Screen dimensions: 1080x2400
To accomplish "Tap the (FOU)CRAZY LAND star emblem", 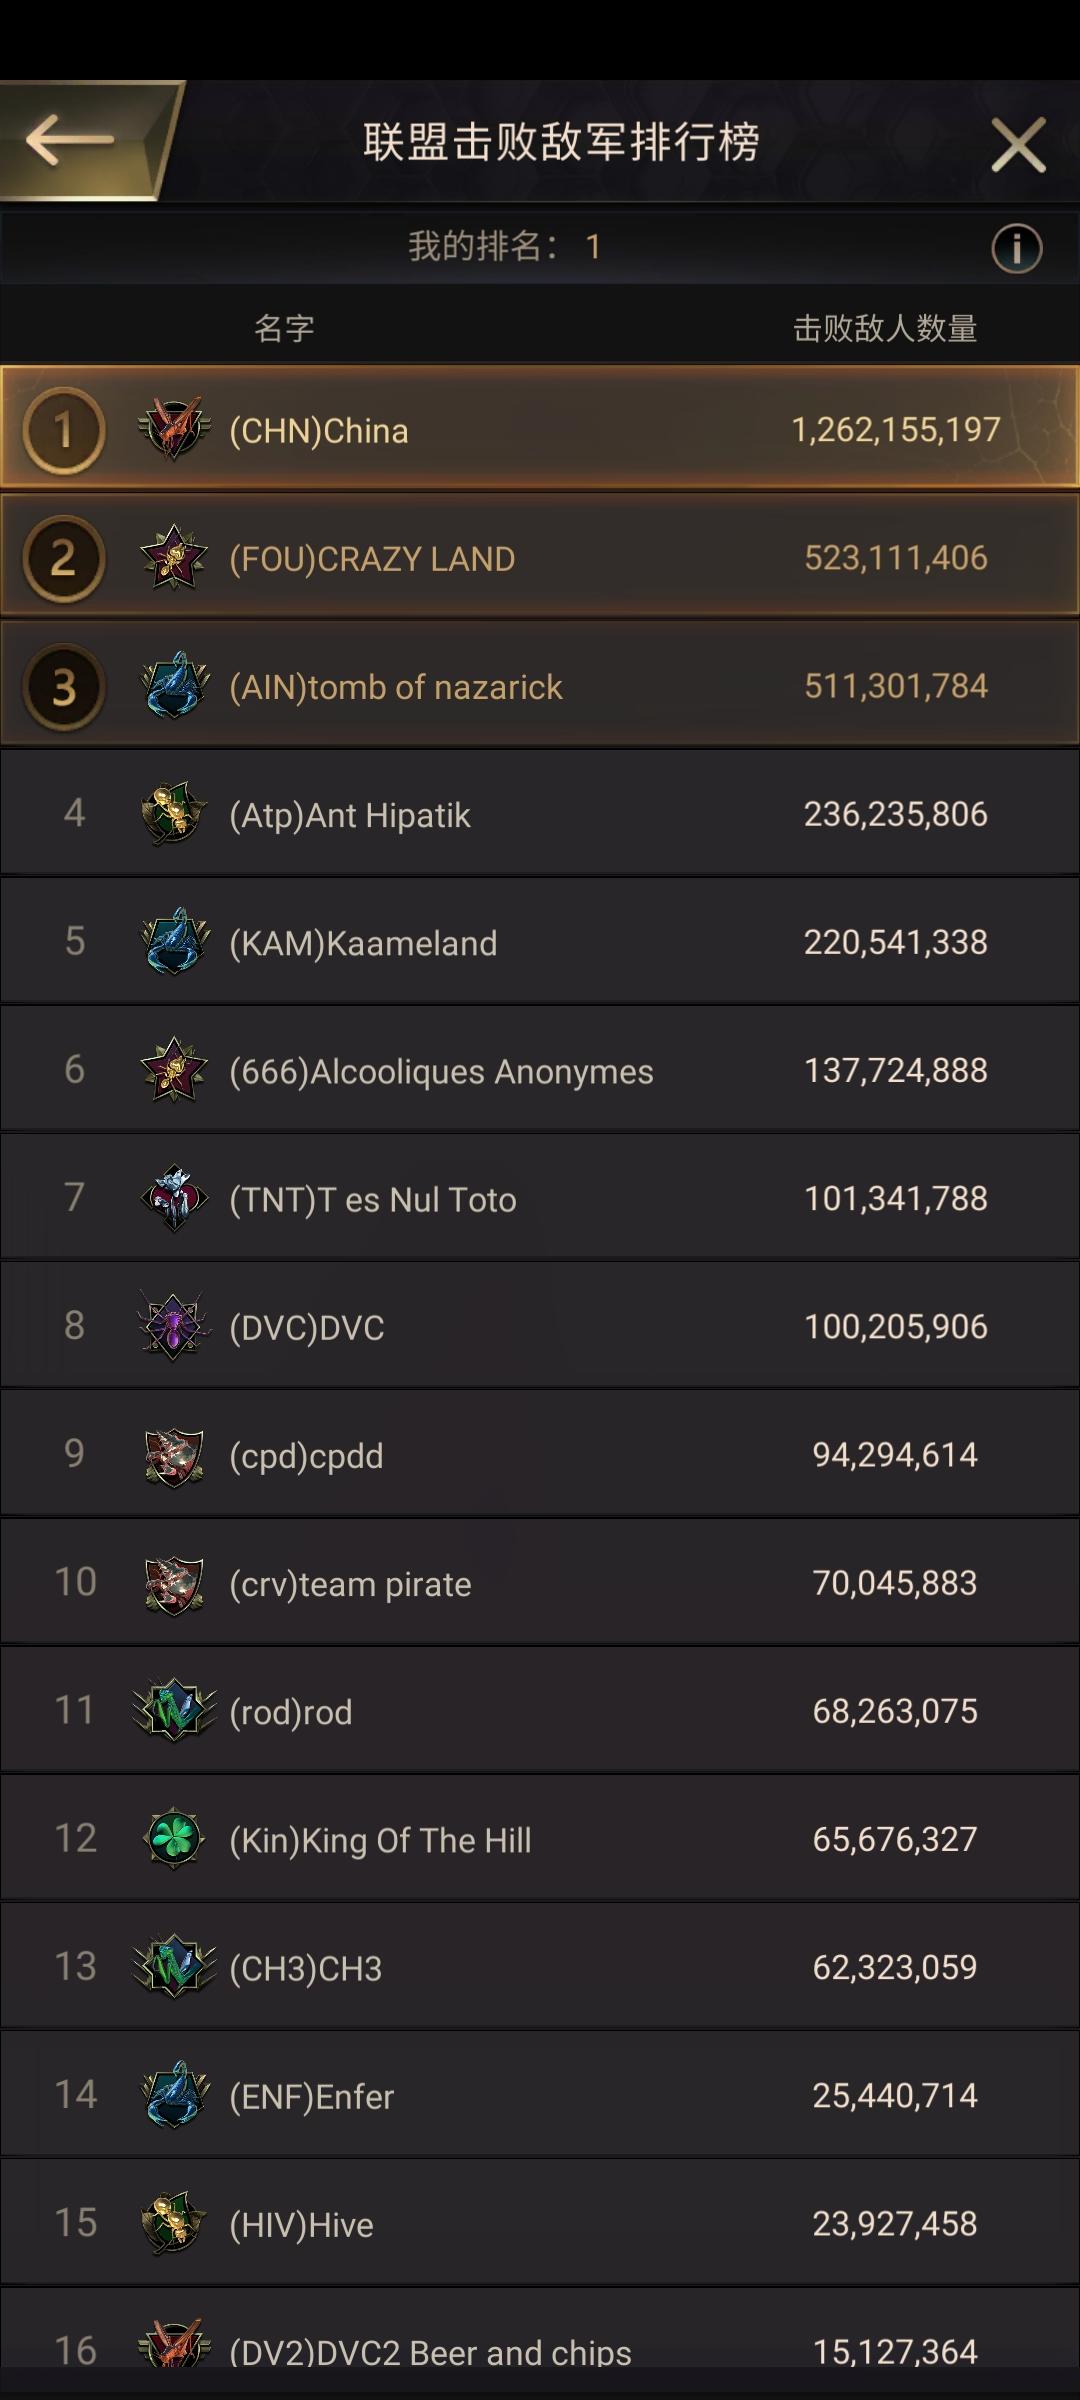I will [x=174, y=558].
